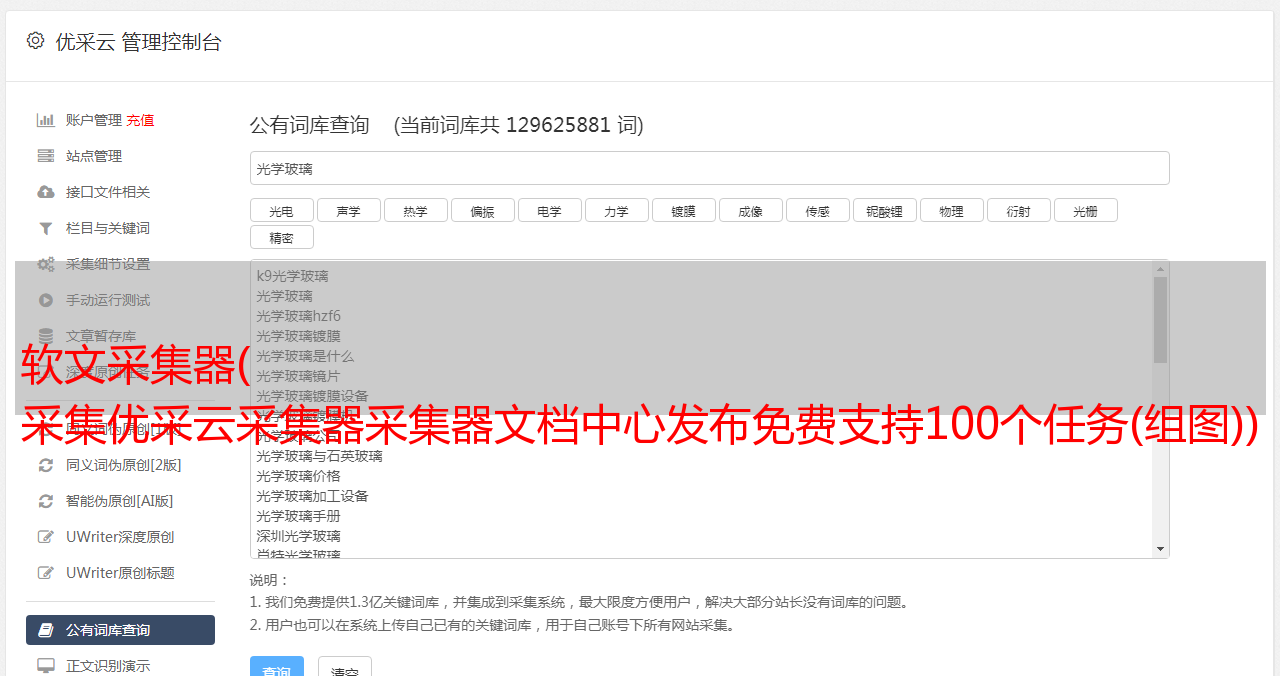Click the refresh icon beside 智能伪原创[AI版]
The width and height of the screenshot is (1280, 676).
[46, 501]
